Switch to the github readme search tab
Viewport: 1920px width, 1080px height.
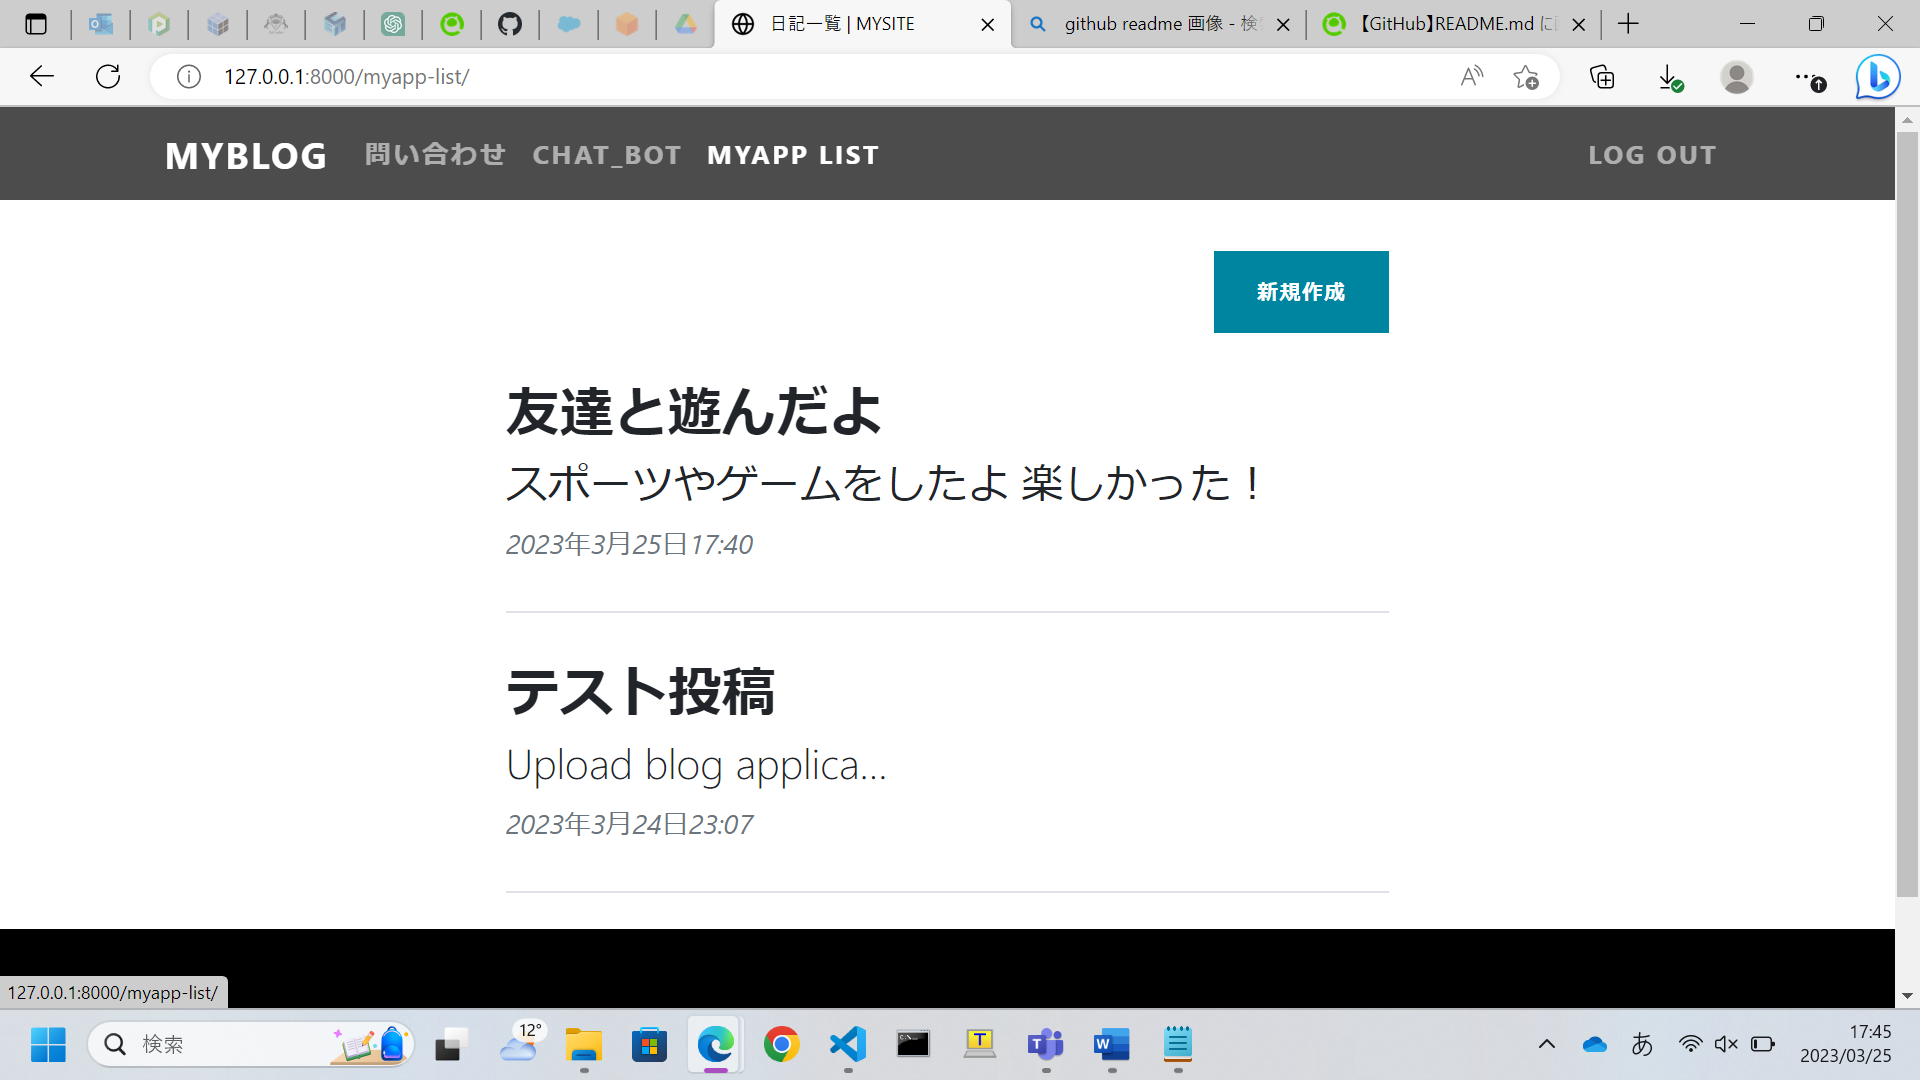pos(1150,24)
